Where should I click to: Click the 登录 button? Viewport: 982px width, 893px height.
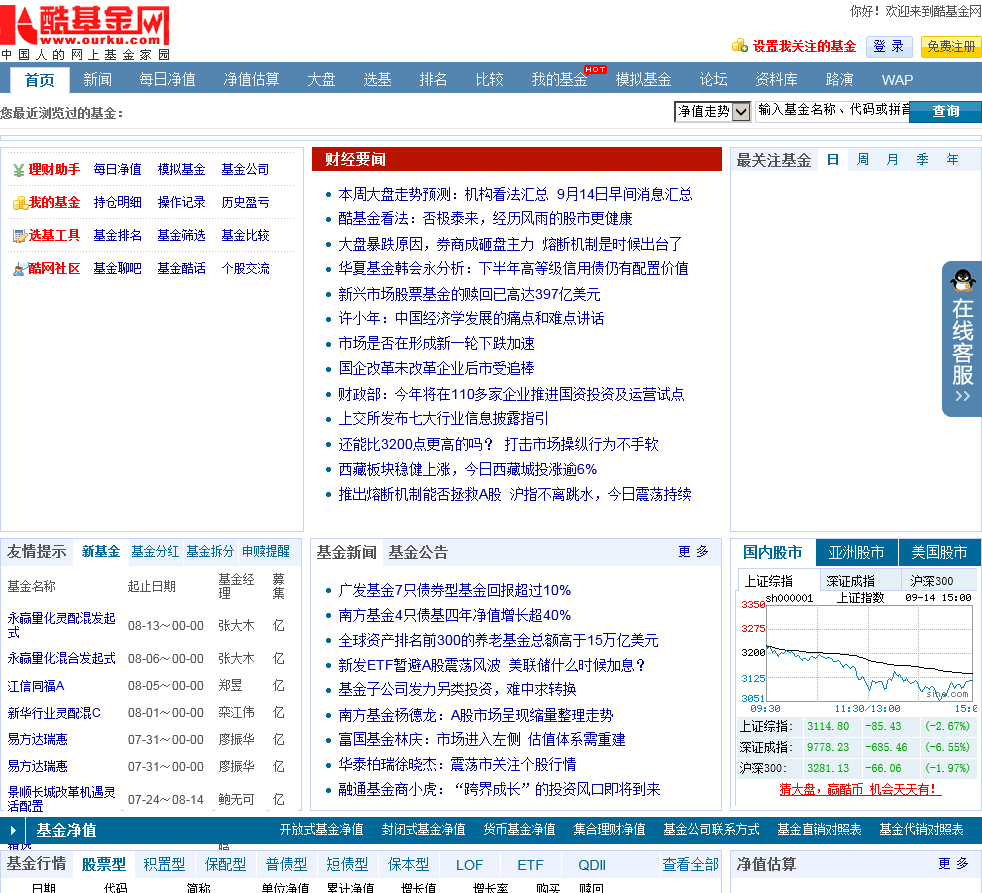click(888, 46)
